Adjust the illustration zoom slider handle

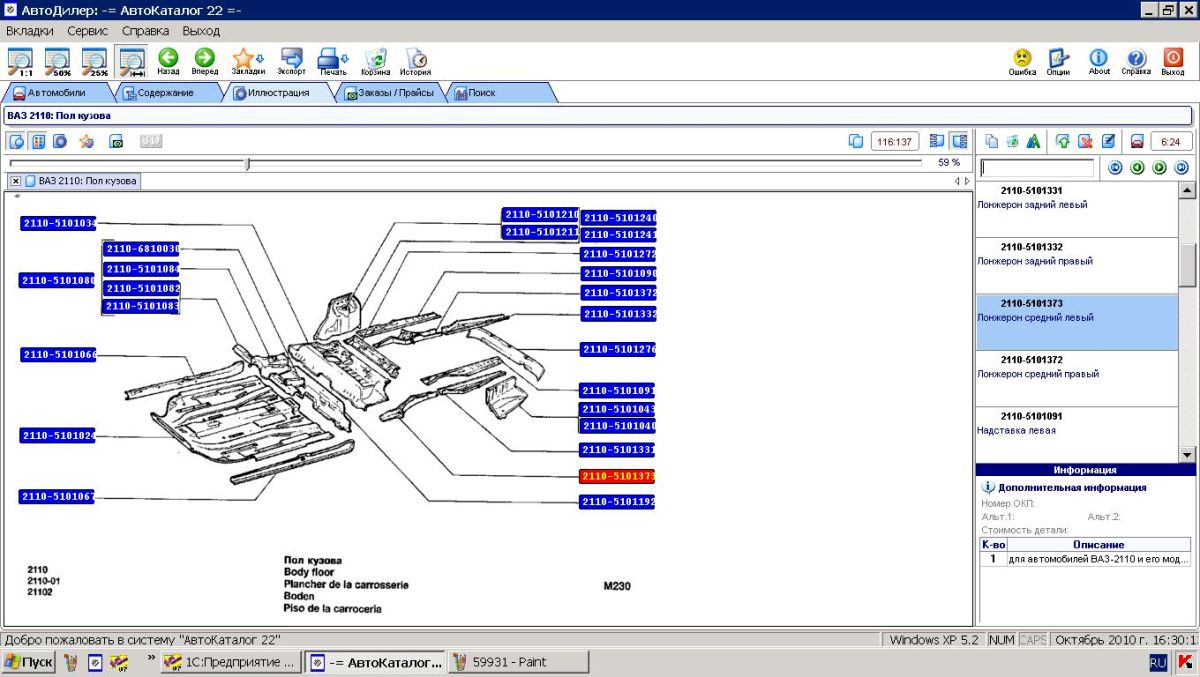click(248, 163)
